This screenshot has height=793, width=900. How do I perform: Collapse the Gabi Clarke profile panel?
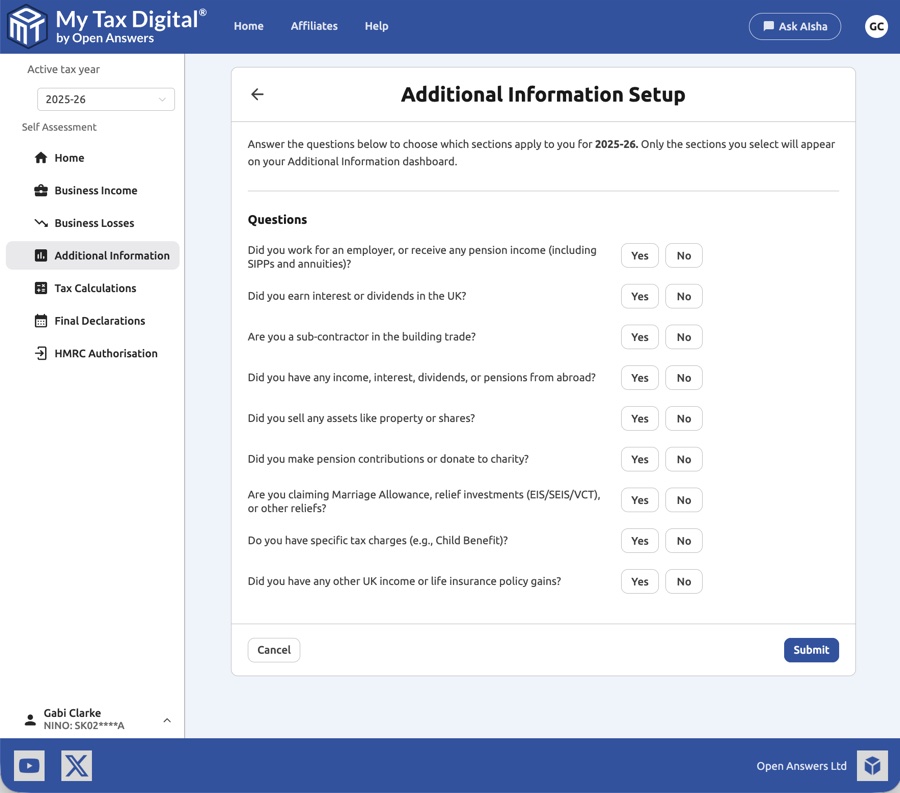pyautogui.click(x=166, y=718)
